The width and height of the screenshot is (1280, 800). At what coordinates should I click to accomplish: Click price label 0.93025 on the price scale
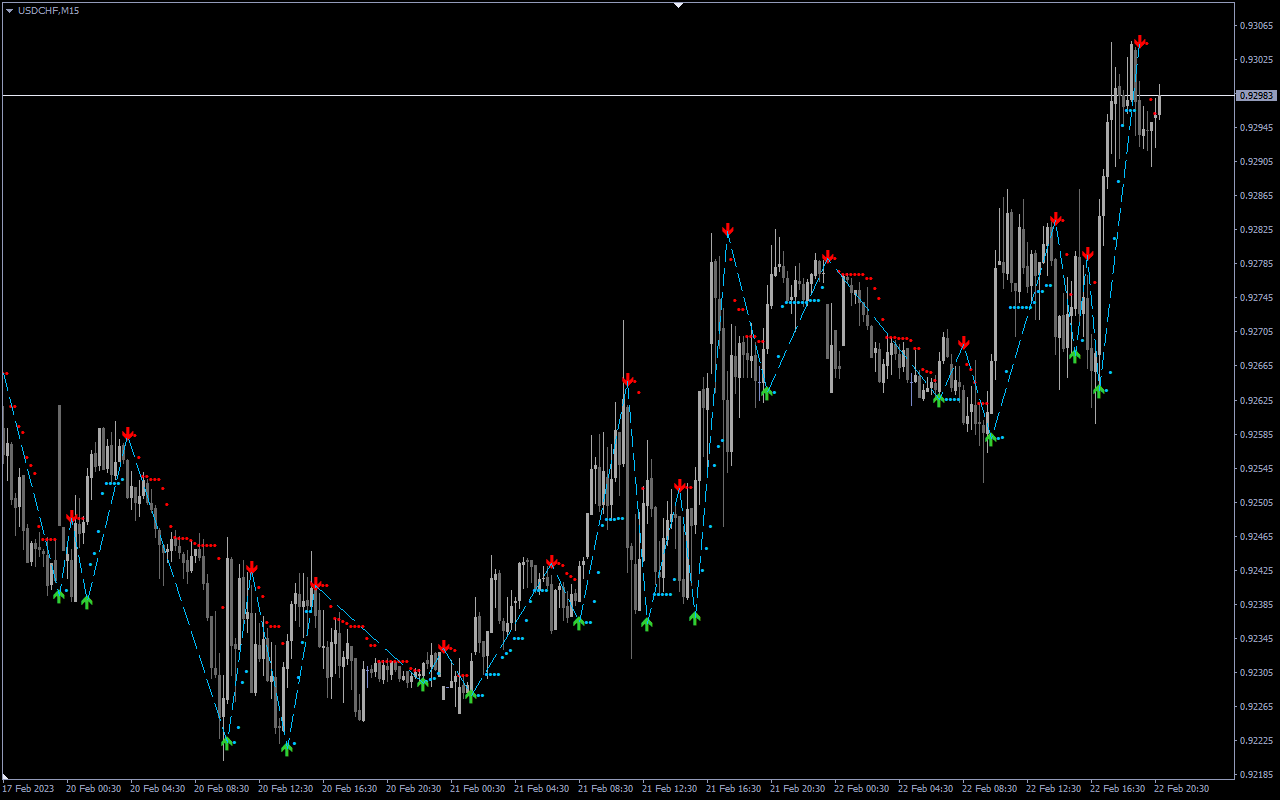click(1256, 60)
